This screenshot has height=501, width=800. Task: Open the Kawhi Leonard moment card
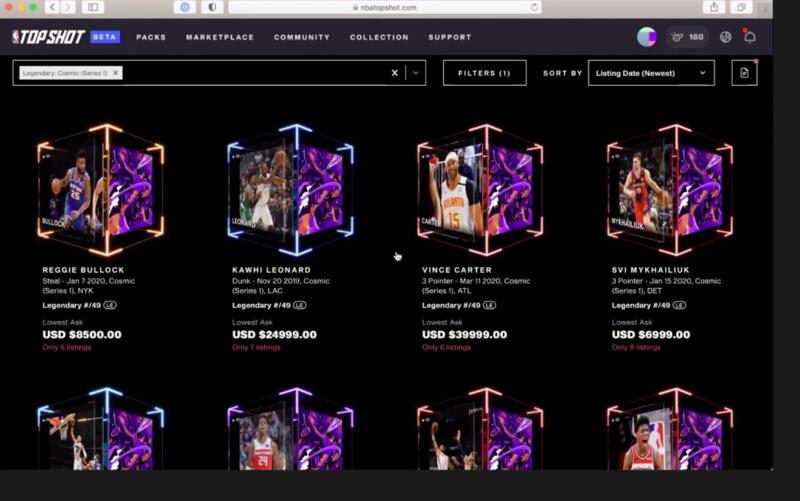291,190
